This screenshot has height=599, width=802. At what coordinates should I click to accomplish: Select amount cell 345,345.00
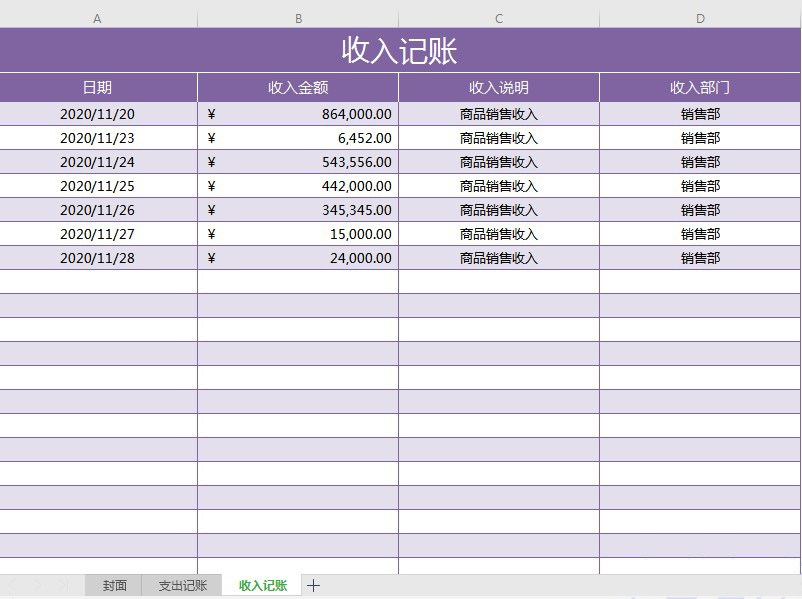coord(298,210)
